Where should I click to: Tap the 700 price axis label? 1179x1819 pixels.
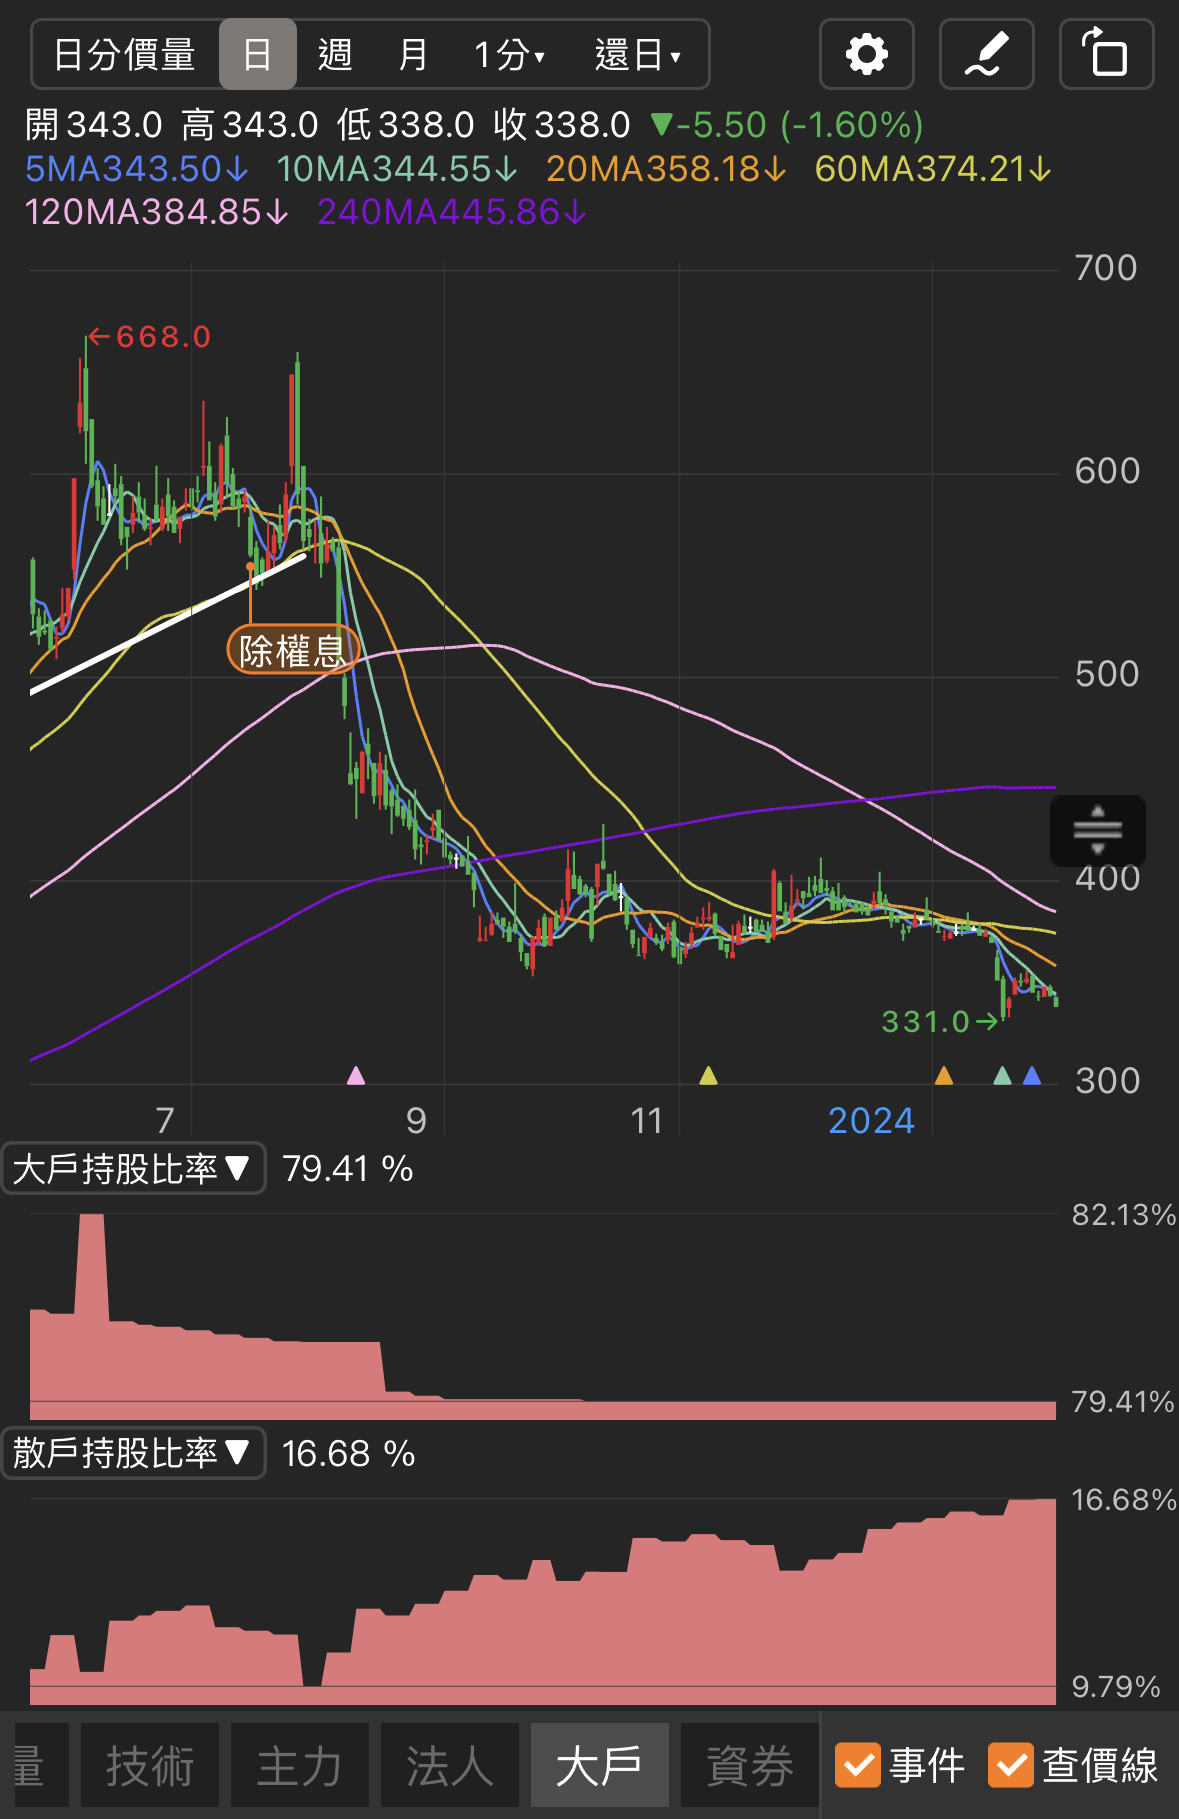pyautogui.click(x=1106, y=268)
